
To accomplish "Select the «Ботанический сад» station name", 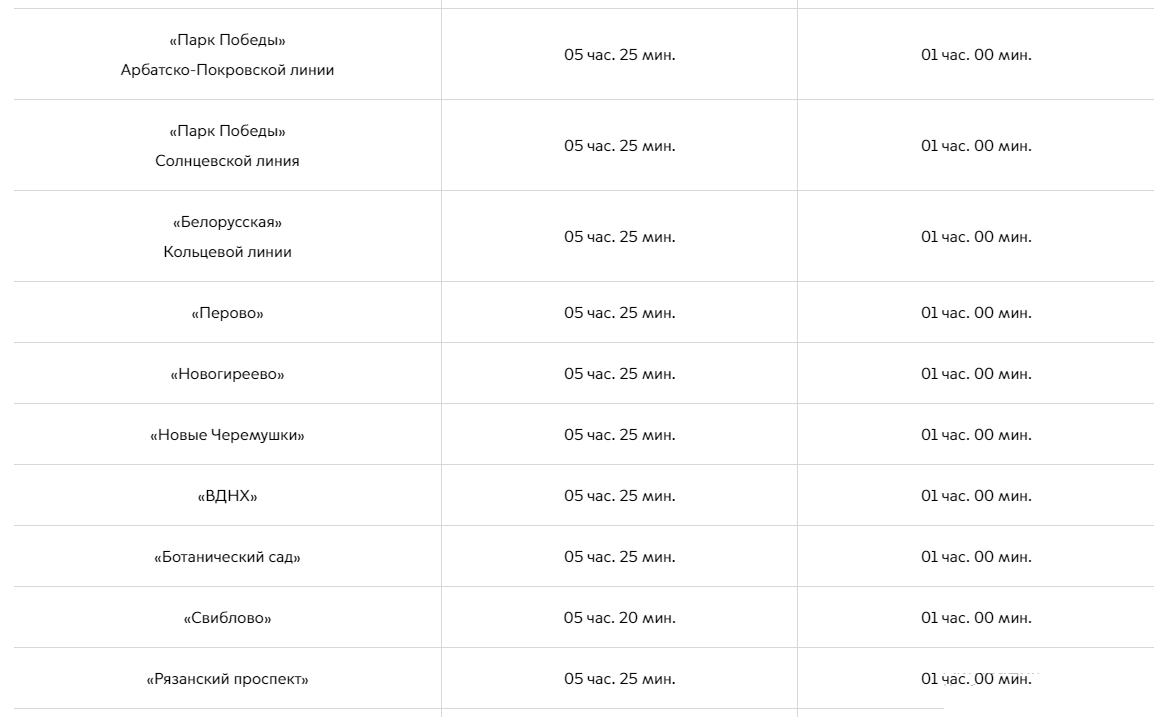I will [227, 557].
